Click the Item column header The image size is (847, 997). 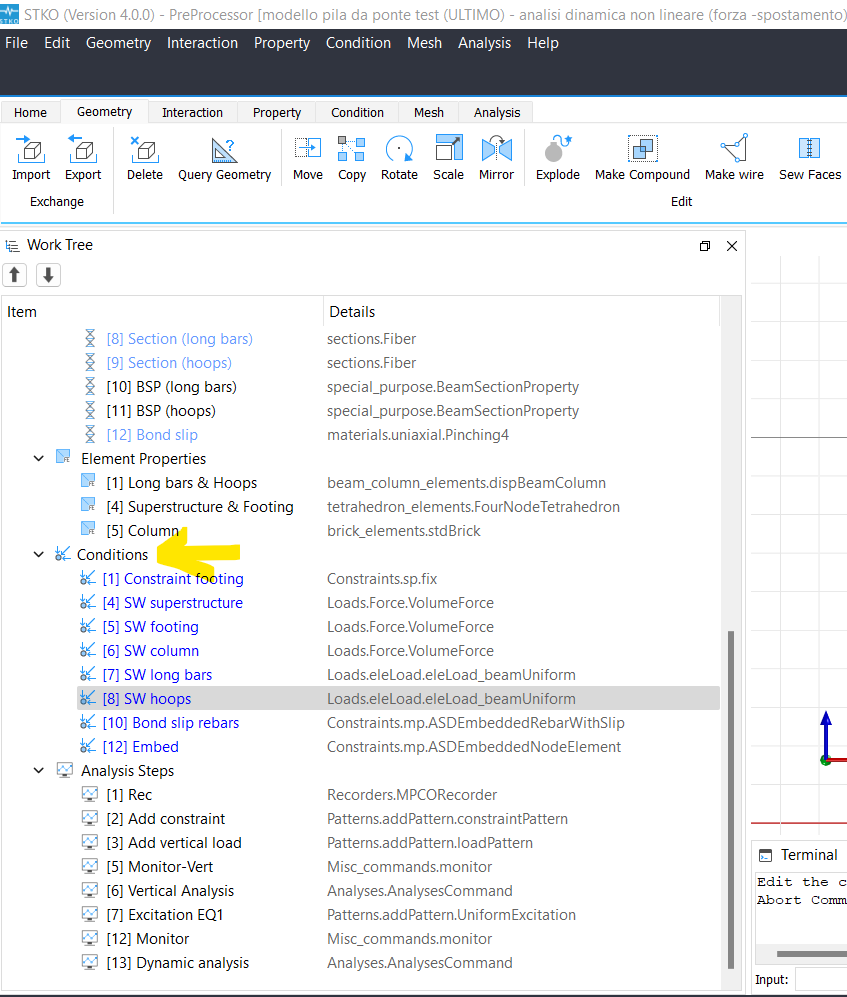[x=162, y=312]
